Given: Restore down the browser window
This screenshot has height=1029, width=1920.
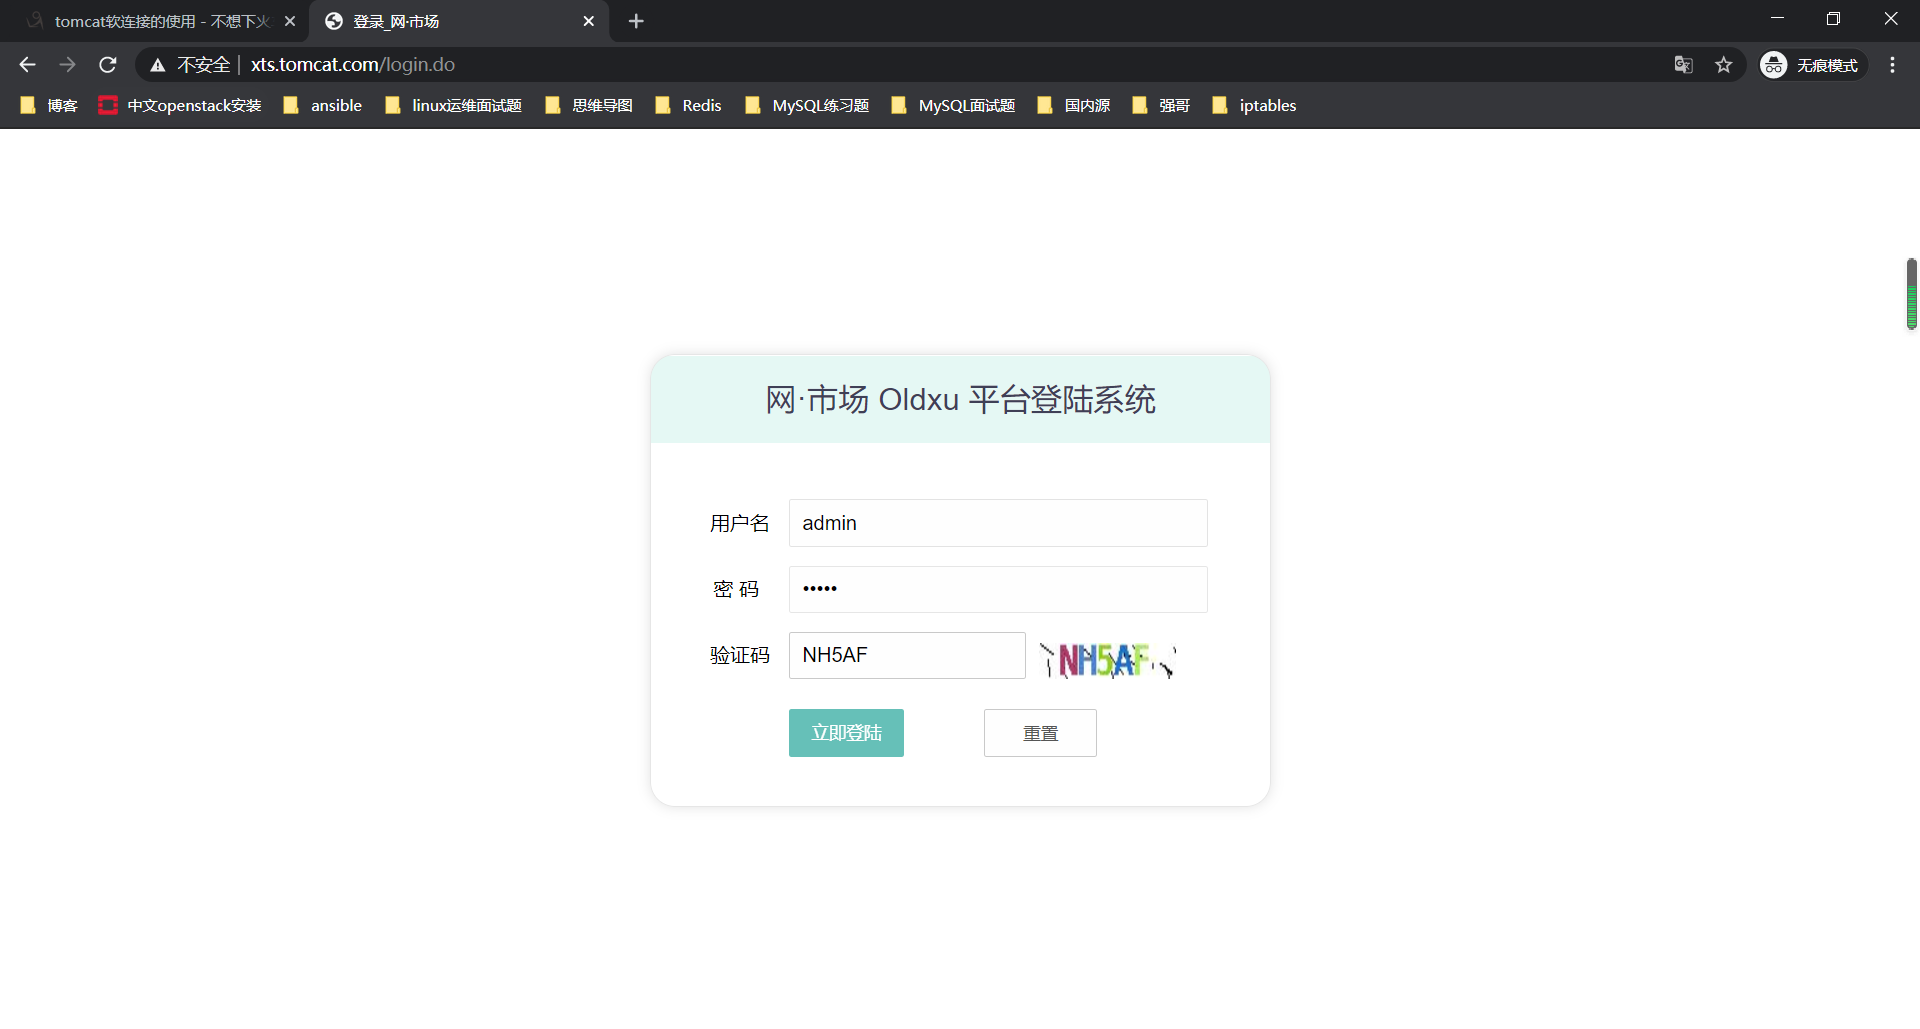Looking at the screenshot, I should [x=1833, y=19].
